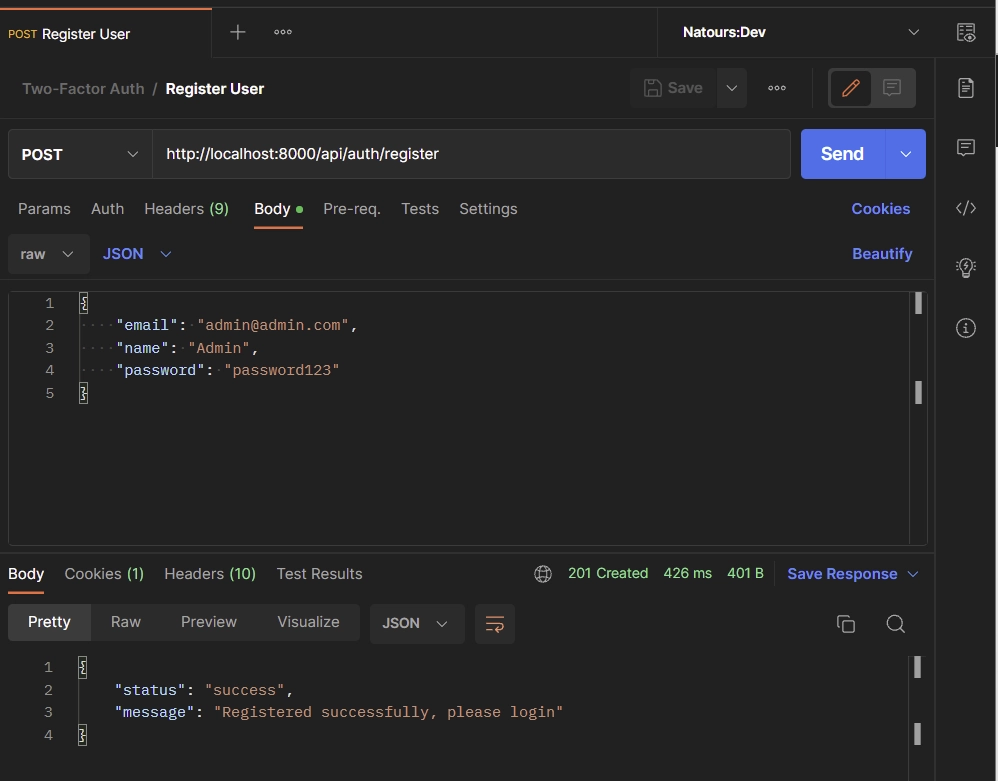The width and height of the screenshot is (998, 781).
Task: Open Test Results tab
Action: pos(320,573)
